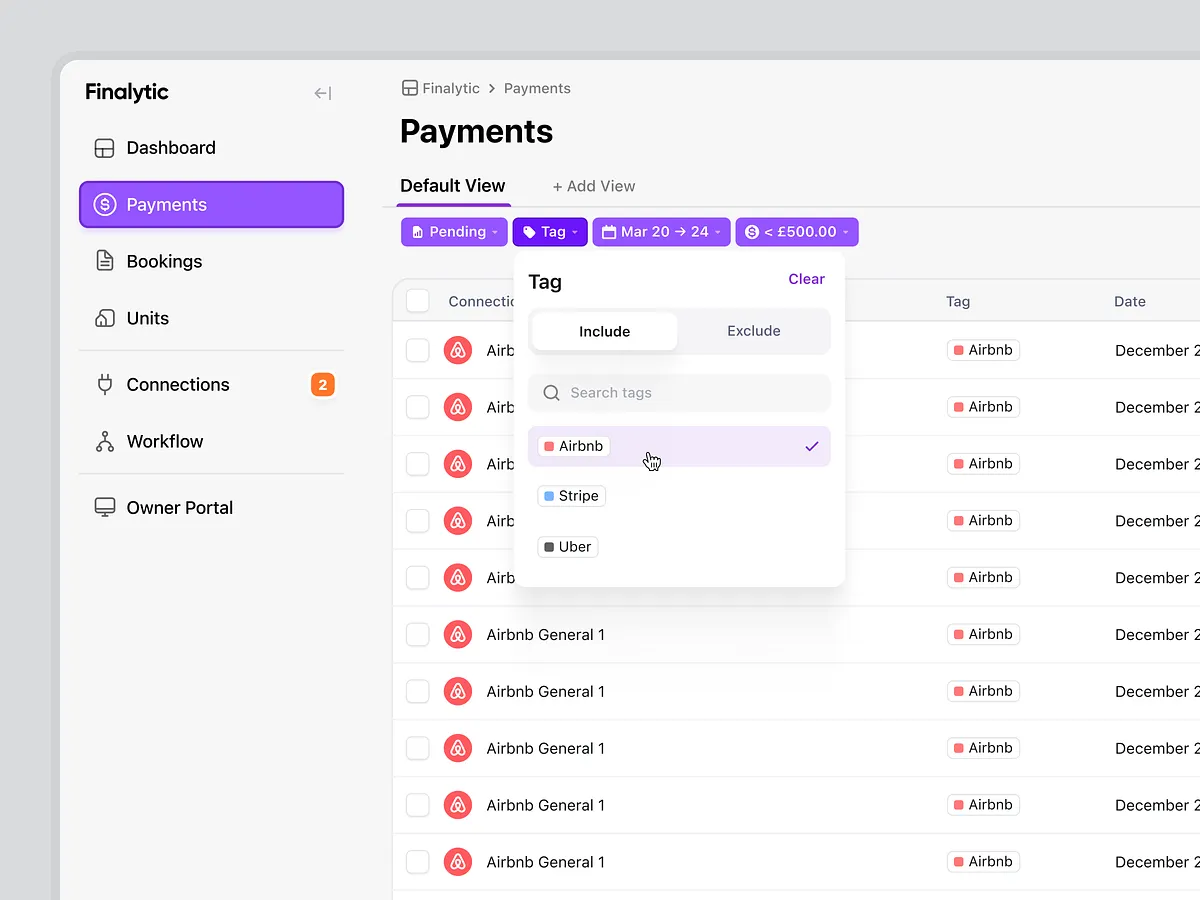This screenshot has width=1200, height=900.
Task: Collapse the sidebar with the arrow icon
Action: (321, 92)
